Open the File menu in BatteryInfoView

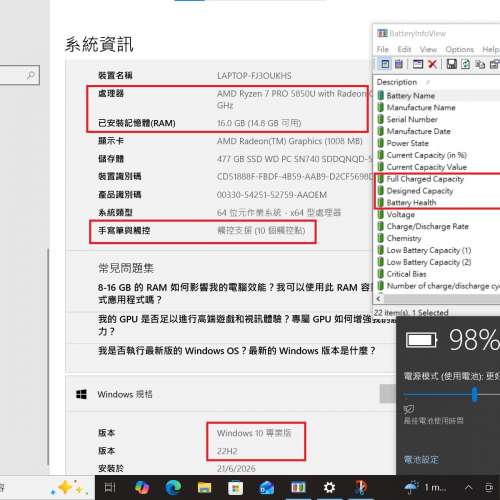[x=382, y=49]
